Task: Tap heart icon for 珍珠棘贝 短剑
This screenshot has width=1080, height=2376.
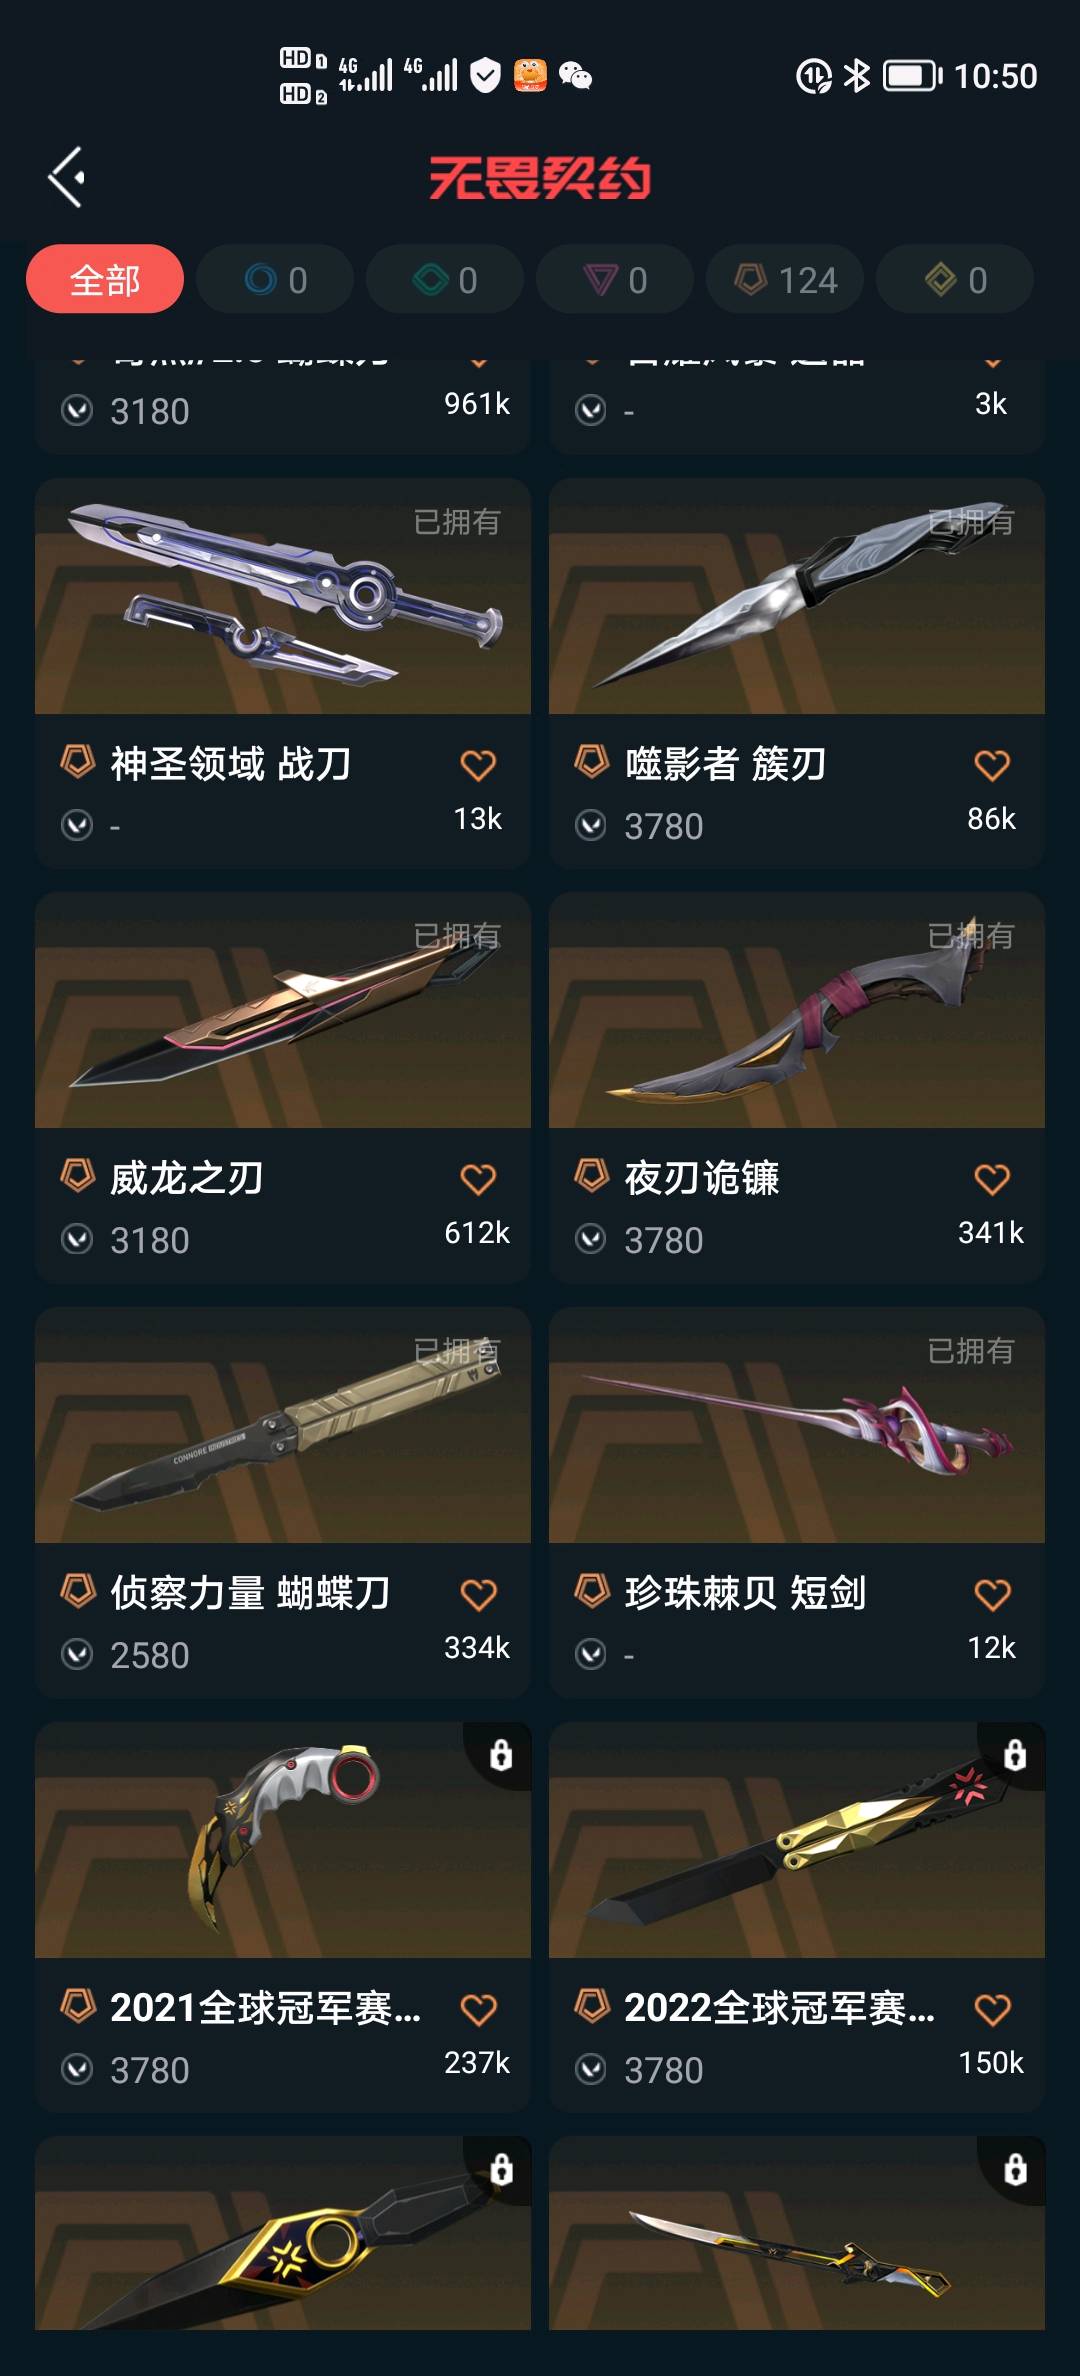Action: coord(992,1594)
